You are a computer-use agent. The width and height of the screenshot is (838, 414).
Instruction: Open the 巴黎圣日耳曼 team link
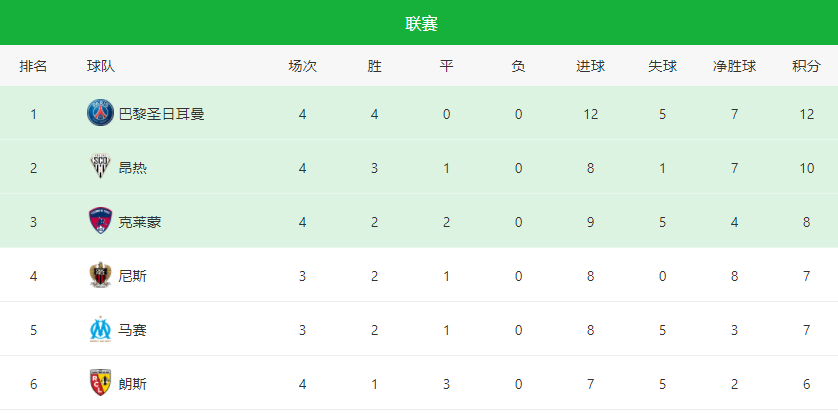coord(161,114)
